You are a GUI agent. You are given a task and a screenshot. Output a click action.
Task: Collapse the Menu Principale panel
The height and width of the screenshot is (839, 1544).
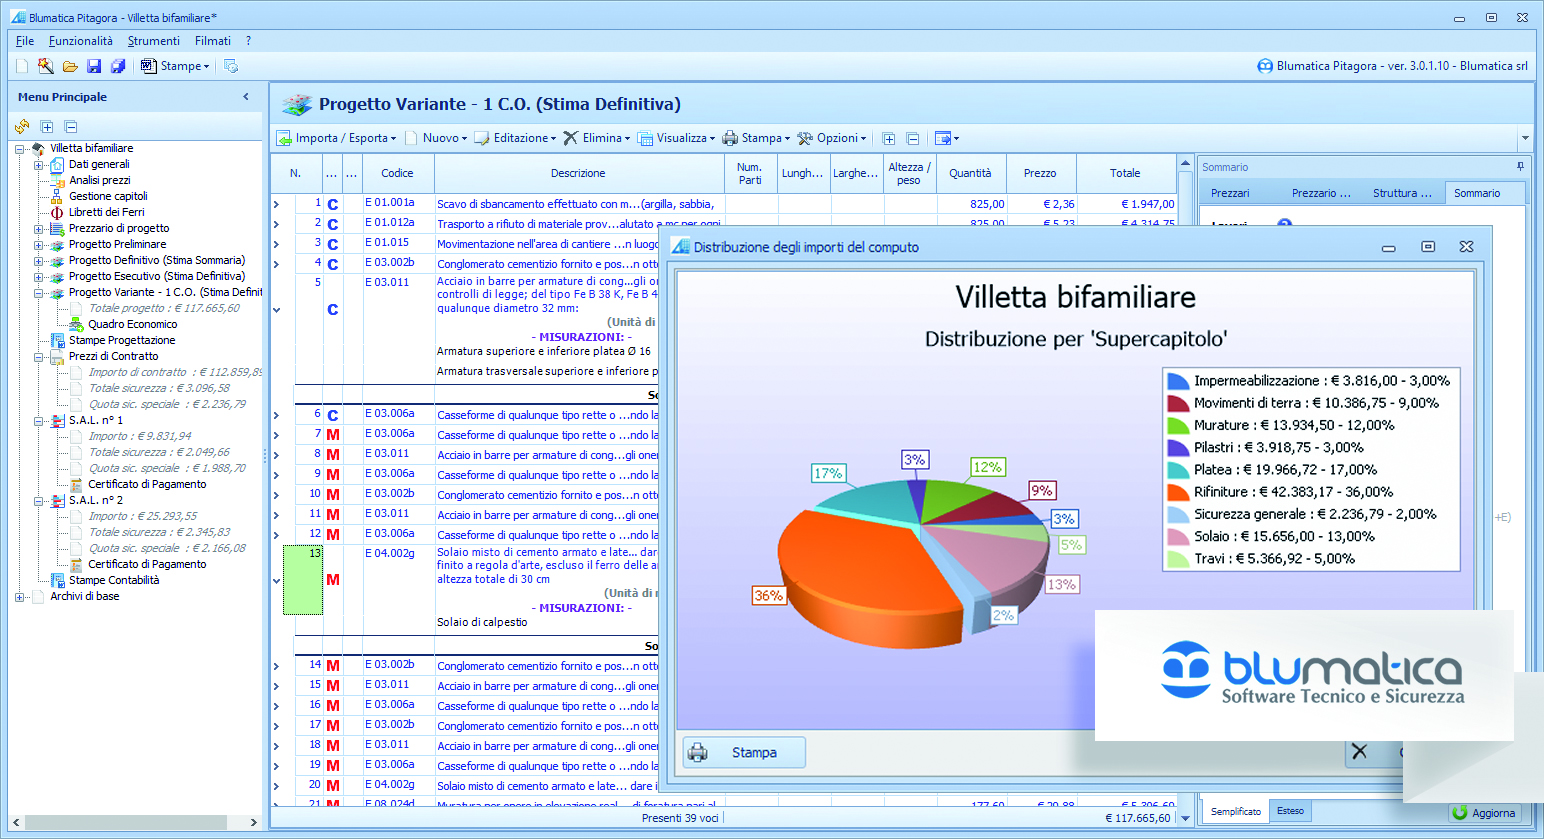click(246, 97)
